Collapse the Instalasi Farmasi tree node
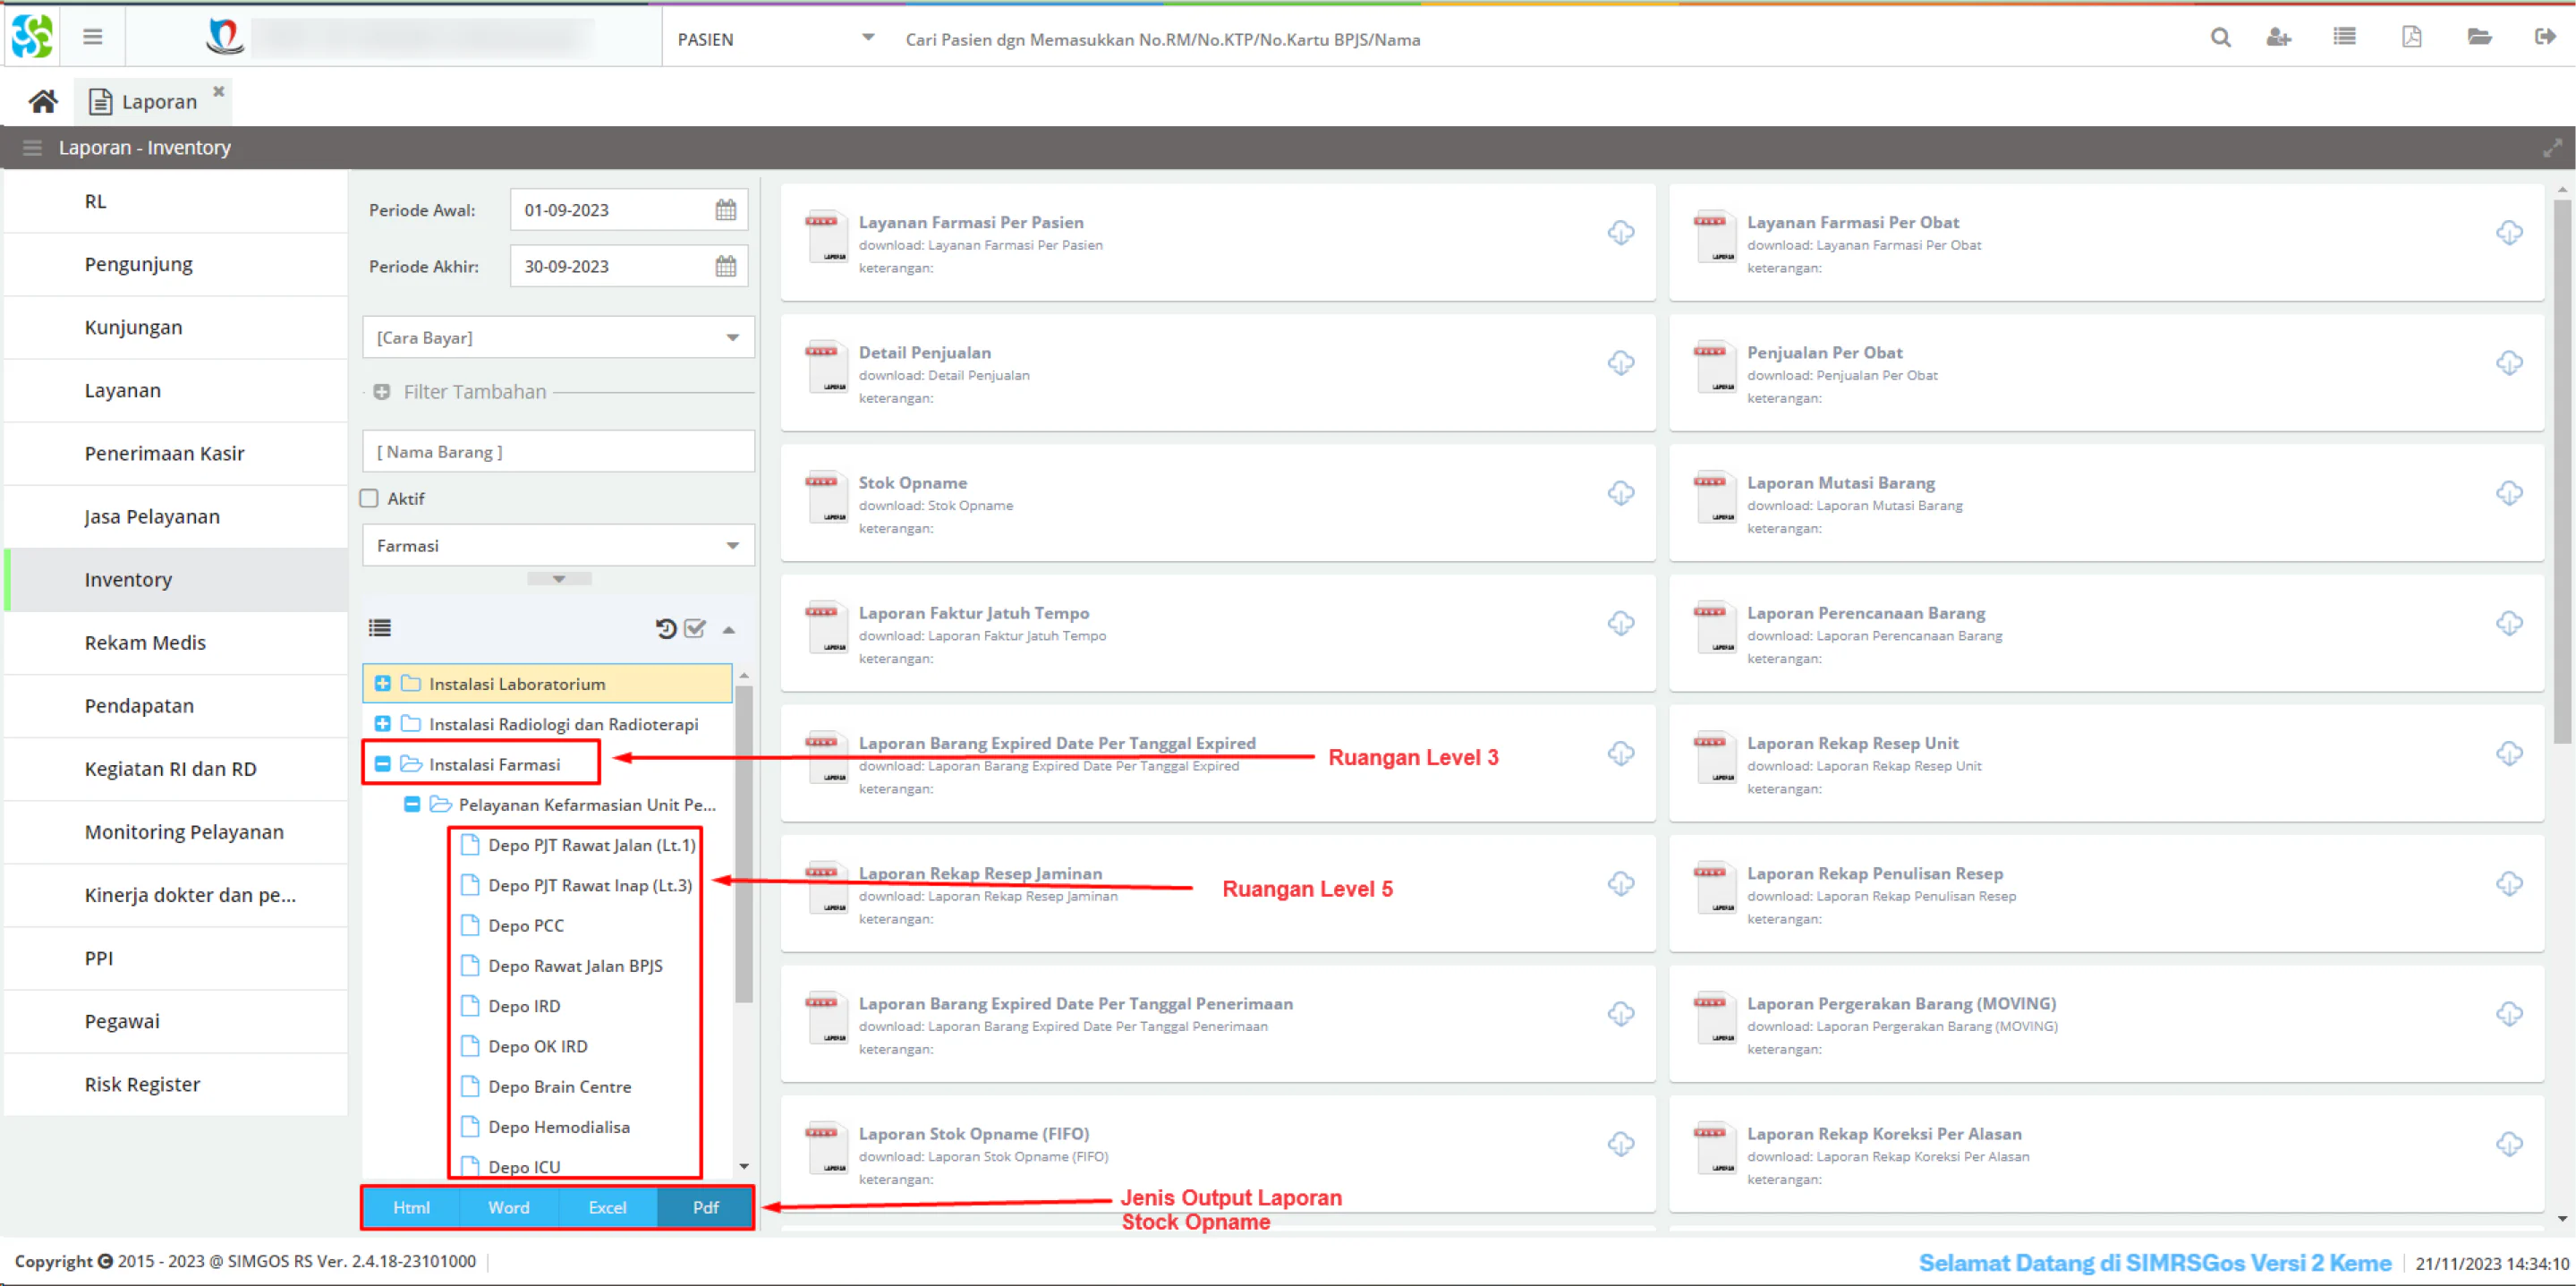 [382, 764]
